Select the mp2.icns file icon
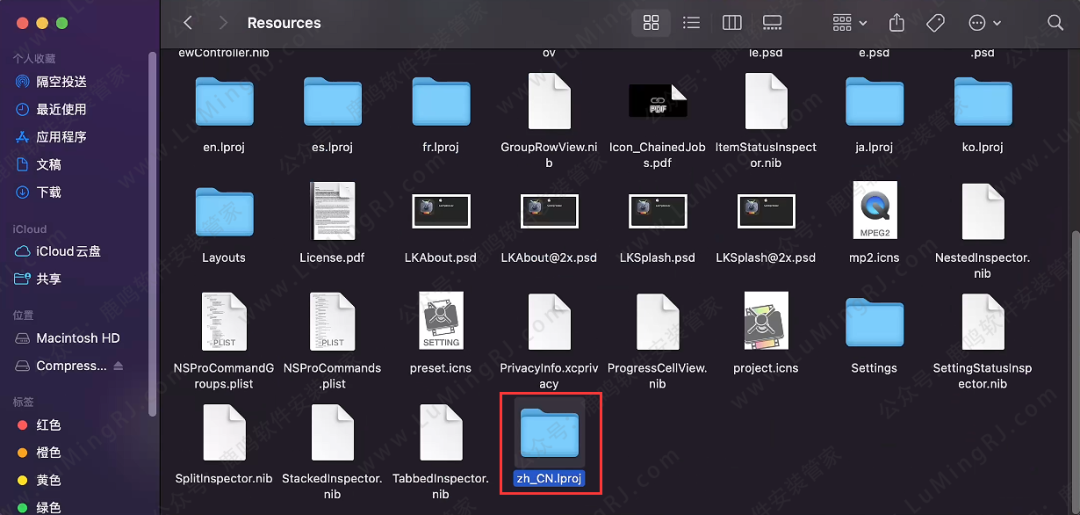Viewport: 1080px width, 515px height. pyautogui.click(x=874, y=211)
